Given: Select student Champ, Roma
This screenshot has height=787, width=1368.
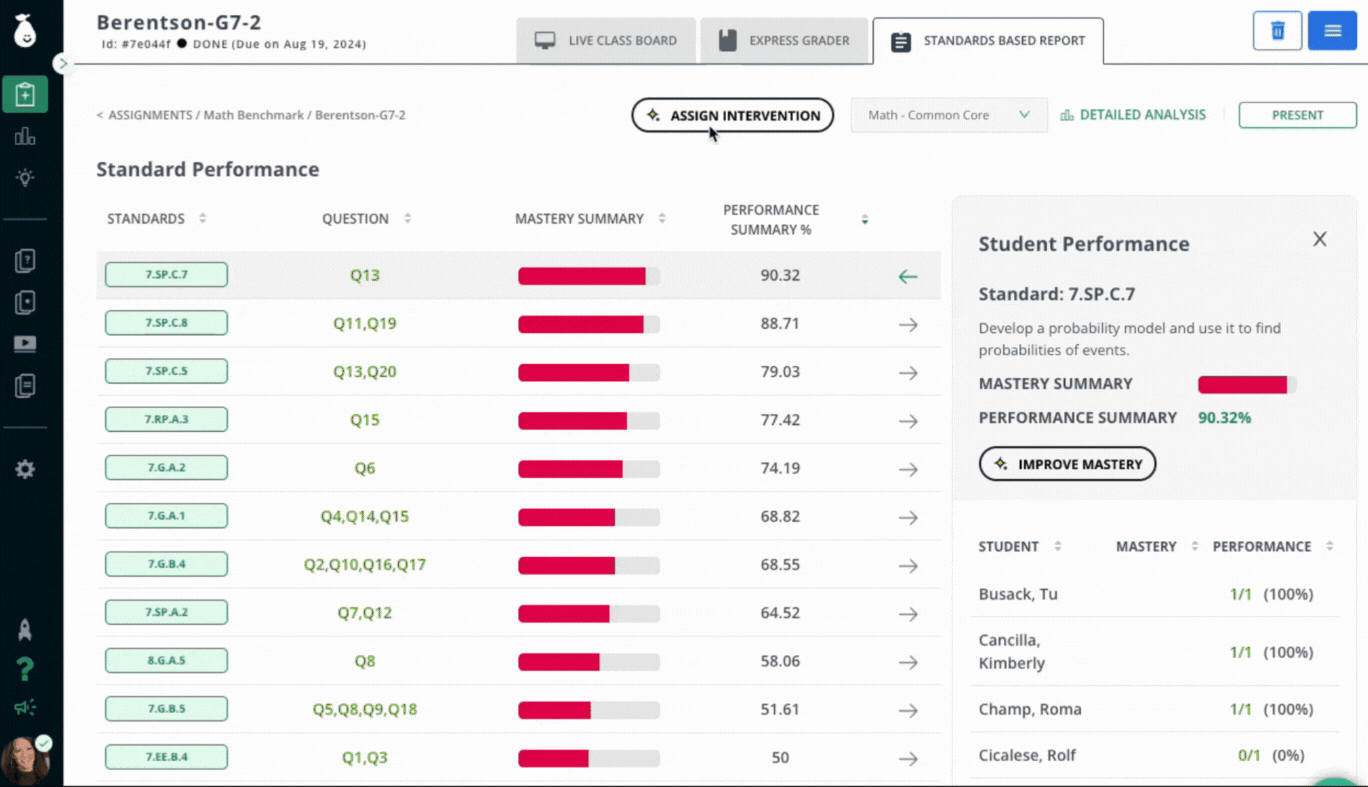Looking at the screenshot, I should 1030,709.
